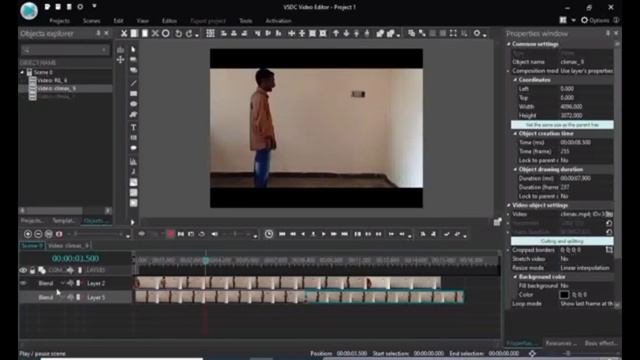Click the Undo arrow icon
Image resolution: width=640 pixels, height=360 pixels.
[x=178, y=33]
